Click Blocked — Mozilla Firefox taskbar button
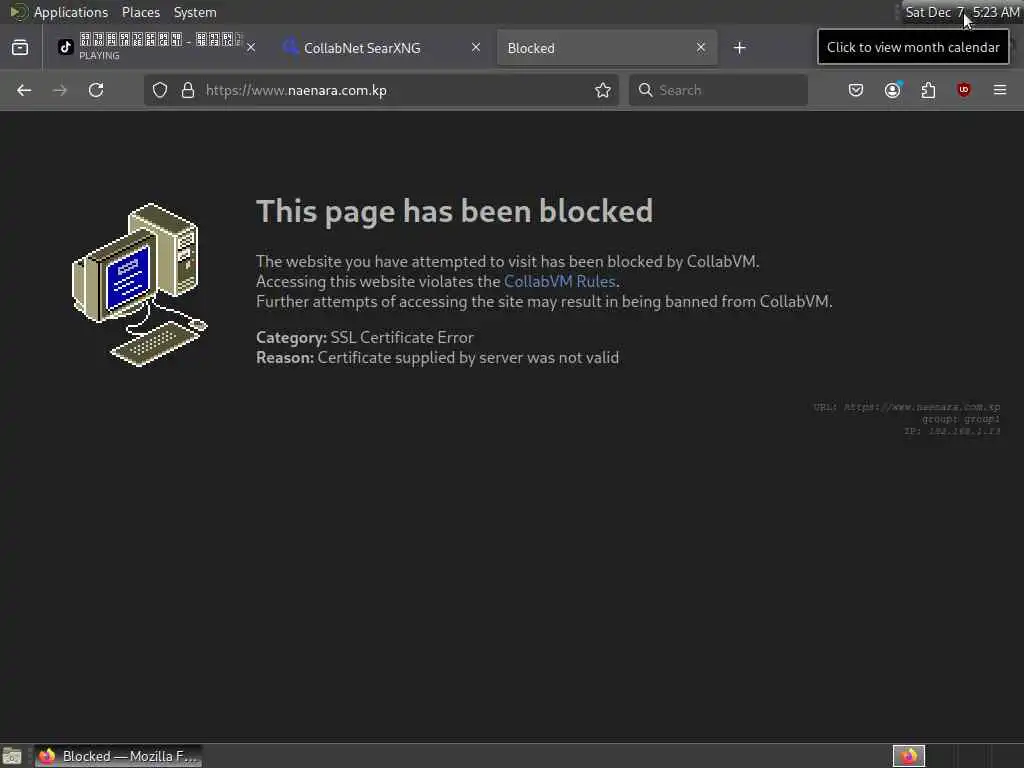Image resolution: width=1024 pixels, height=768 pixels. pos(118,756)
